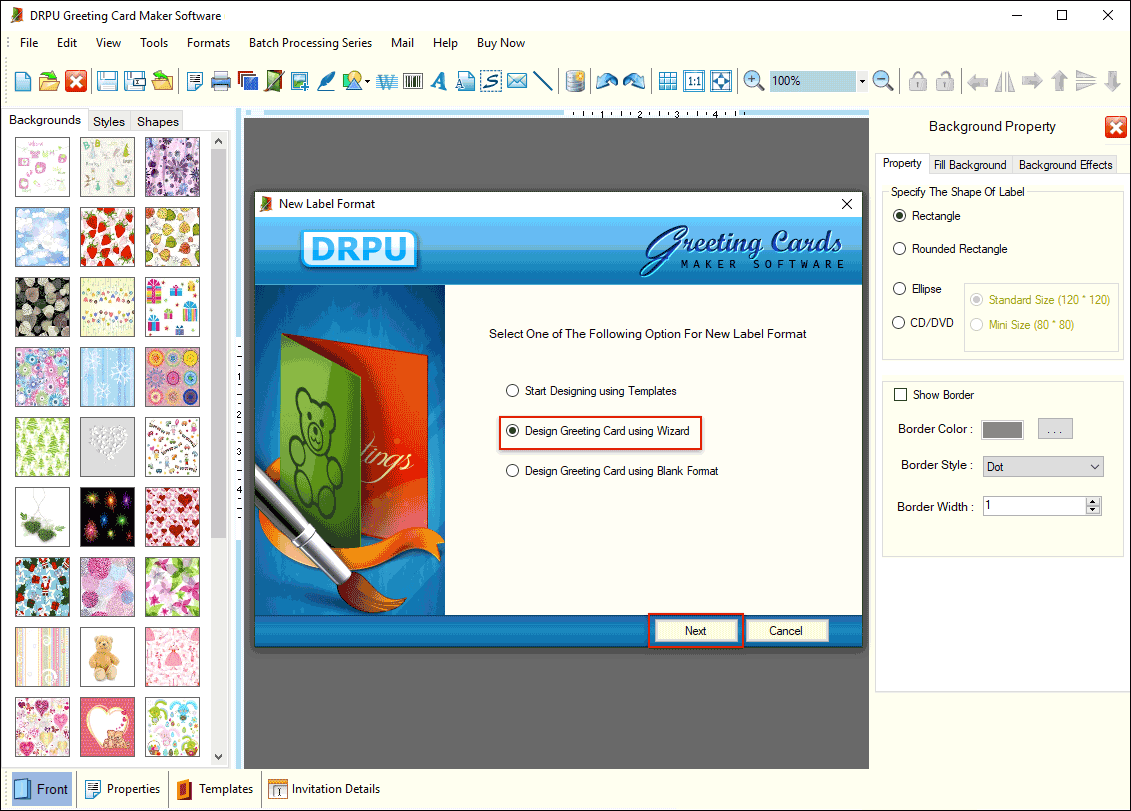Click the Border Width input field

pyautogui.click(x=1034, y=506)
